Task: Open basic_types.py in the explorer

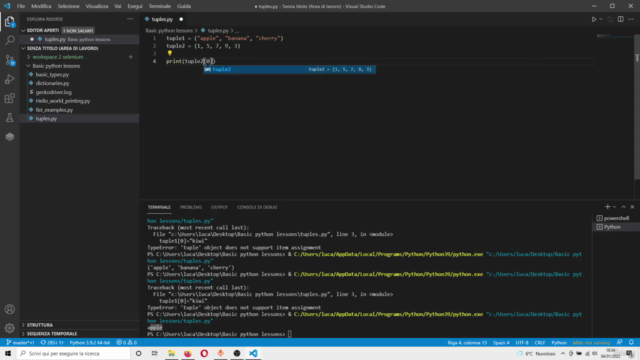Action: tap(52, 75)
